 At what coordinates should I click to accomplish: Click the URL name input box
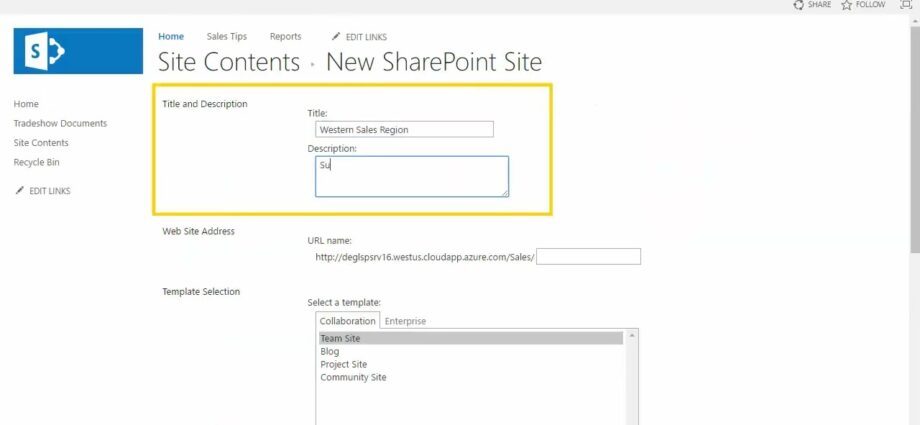pyautogui.click(x=588, y=257)
